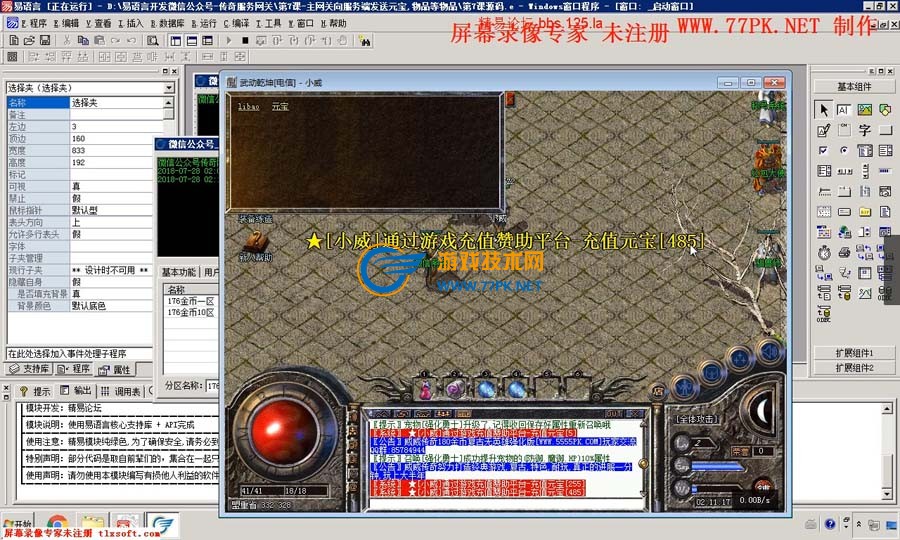This screenshot has height=540, width=900.
Task: Click the libao link in game panel
Action: coord(249,107)
